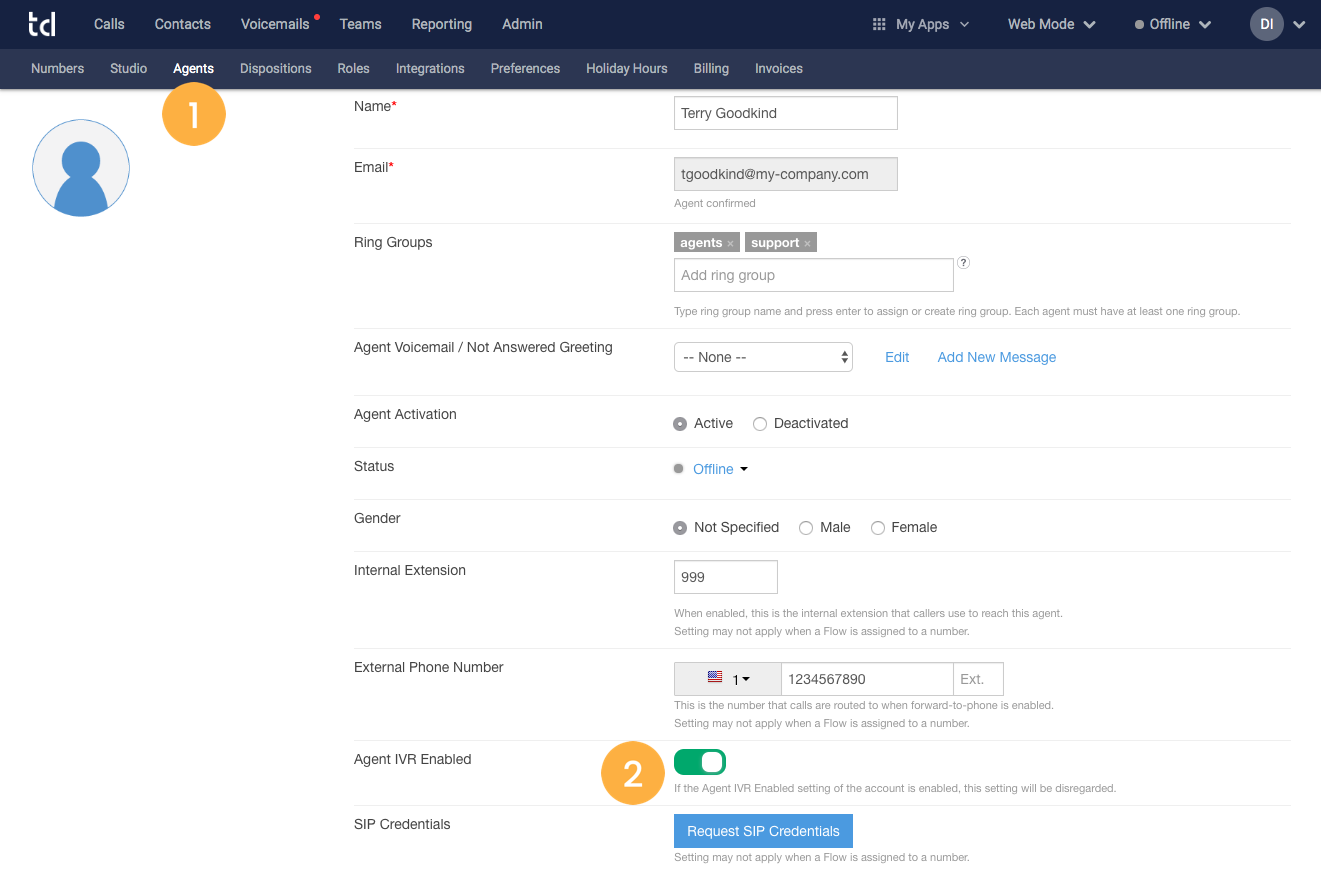Remove the support ring group tag
The width and height of the screenshot is (1321, 872).
pos(806,242)
